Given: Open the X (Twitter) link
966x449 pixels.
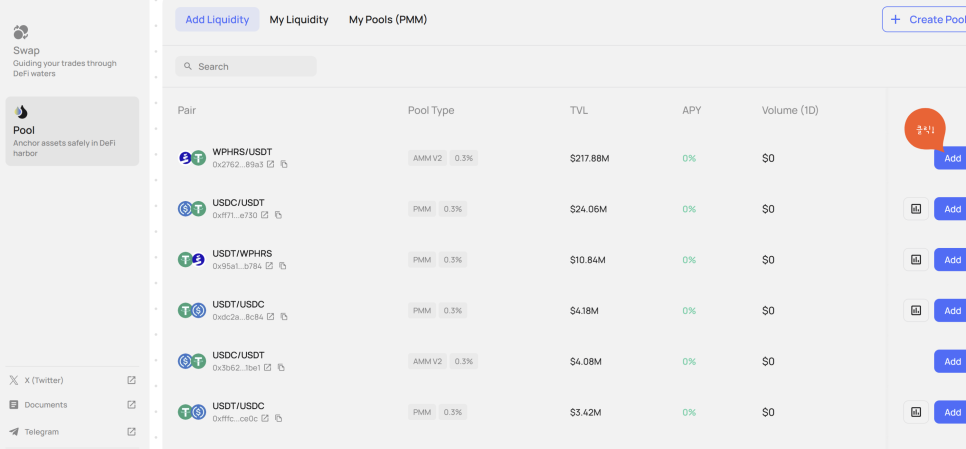Looking at the screenshot, I should (72, 381).
